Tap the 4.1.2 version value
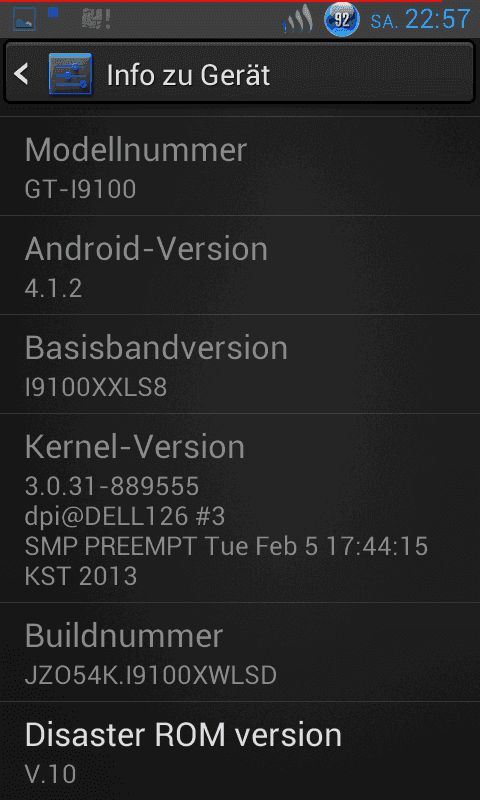 (54, 289)
